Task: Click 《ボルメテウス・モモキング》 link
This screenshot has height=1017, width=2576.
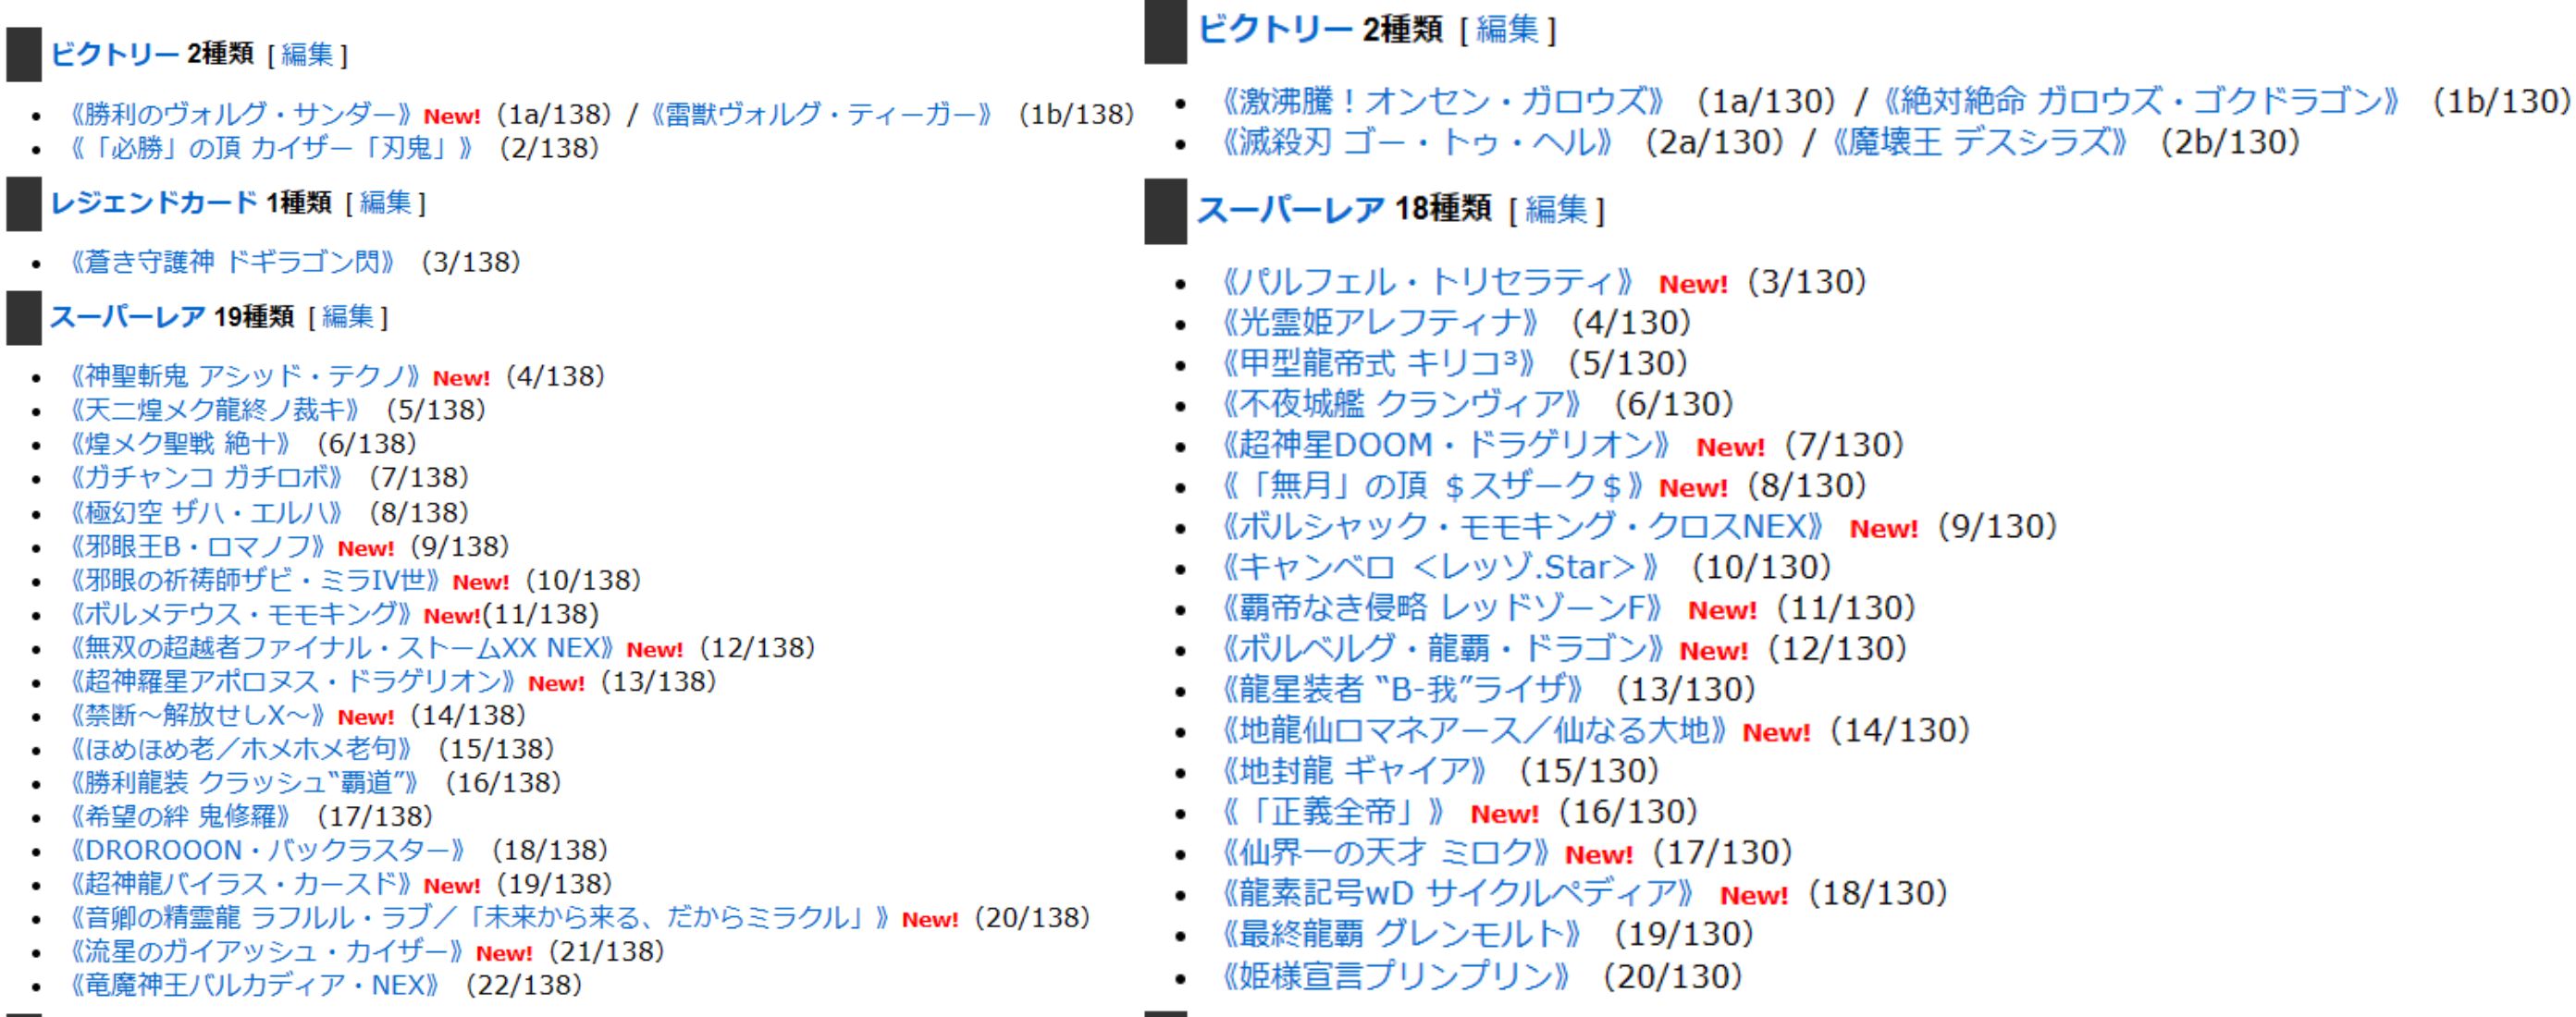Action: coord(240,614)
